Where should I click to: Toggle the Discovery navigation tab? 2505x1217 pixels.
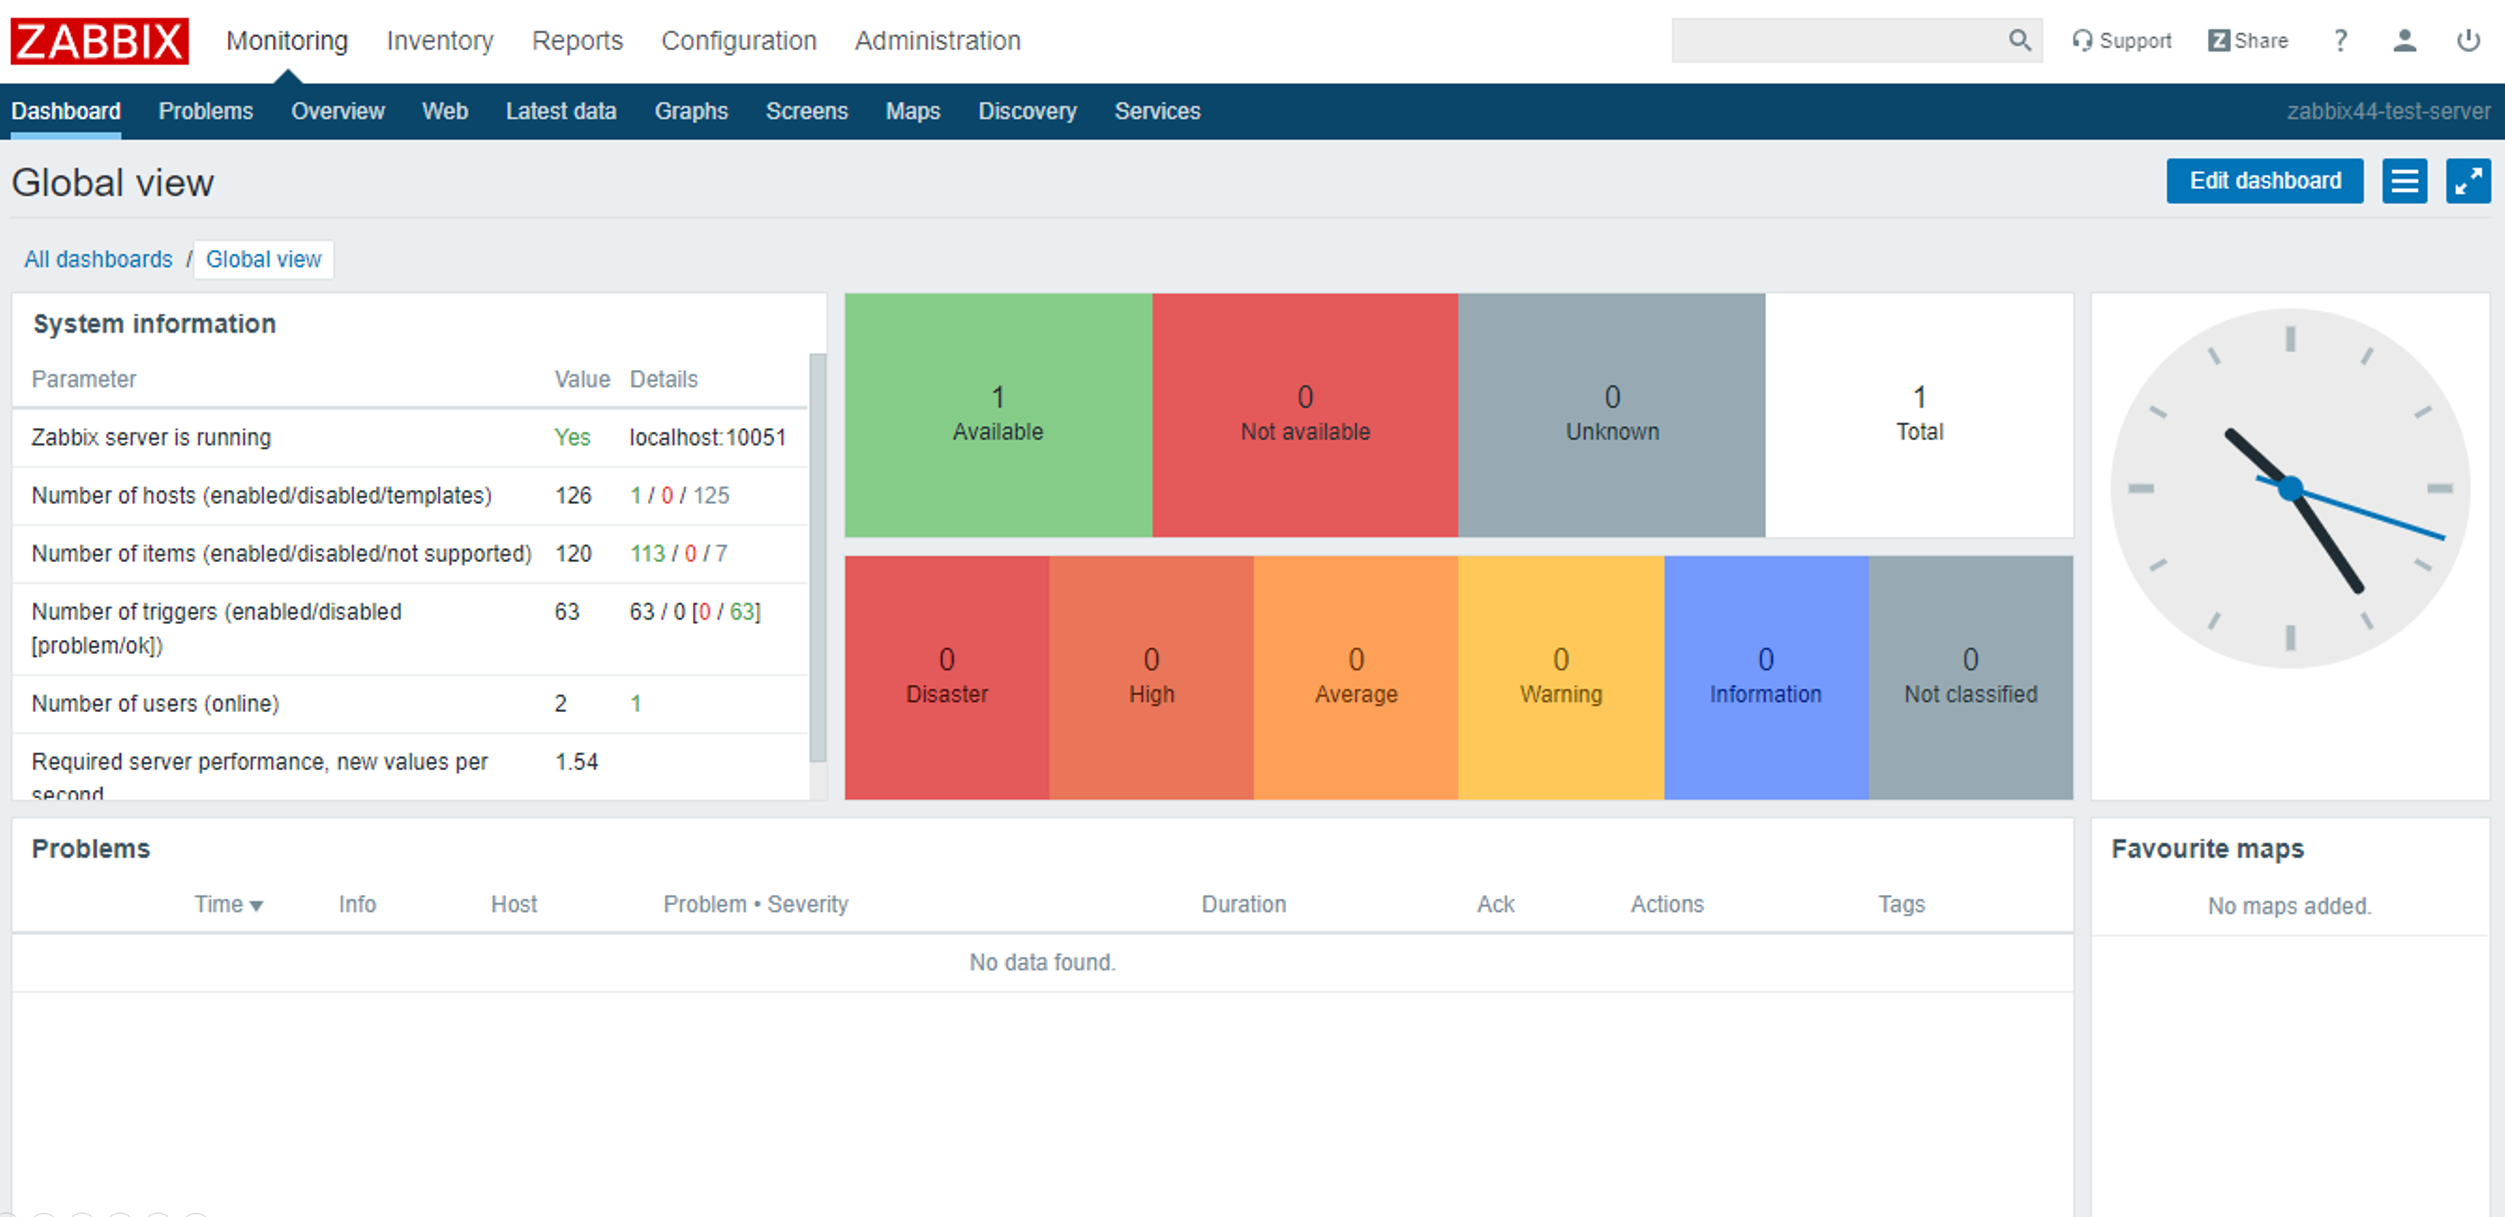tap(1027, 110)
